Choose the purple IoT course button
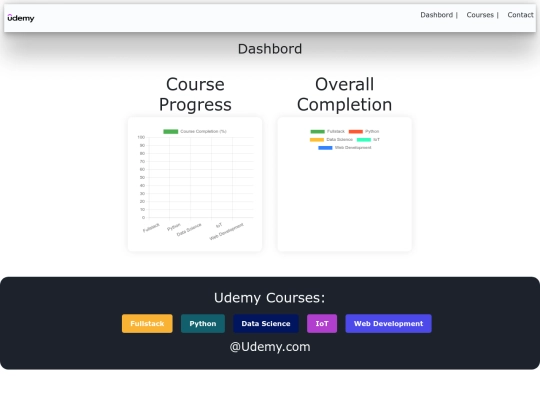This screenshot has height=405, width=540. tap(322, 323)
